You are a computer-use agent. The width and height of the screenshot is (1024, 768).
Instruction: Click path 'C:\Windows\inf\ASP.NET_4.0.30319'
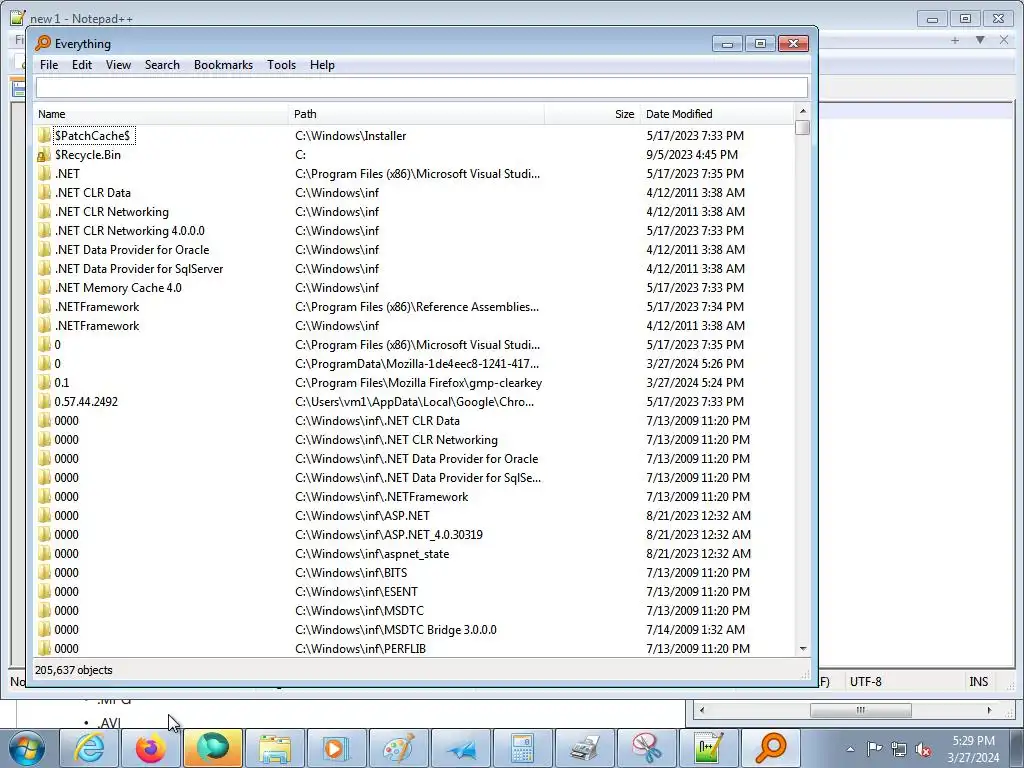(x=389, y=535)
